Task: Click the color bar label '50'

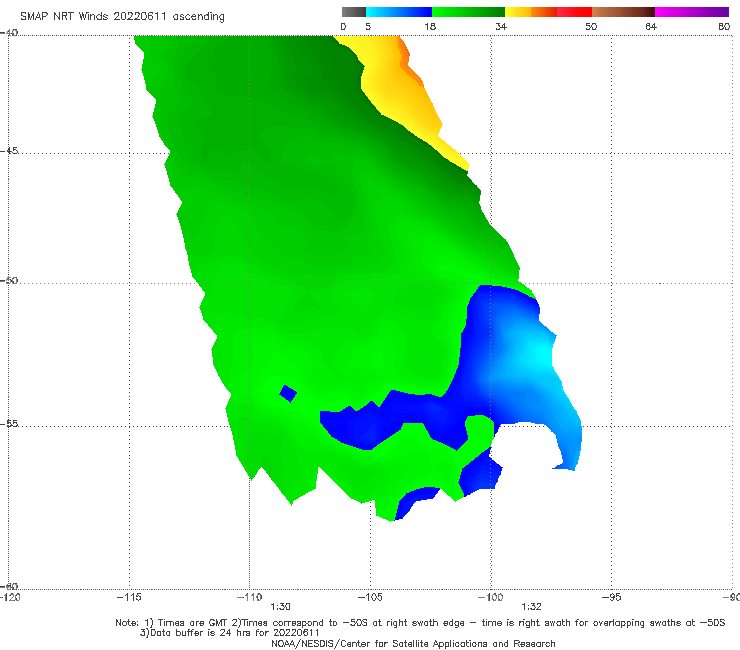Action: [591, 26]
